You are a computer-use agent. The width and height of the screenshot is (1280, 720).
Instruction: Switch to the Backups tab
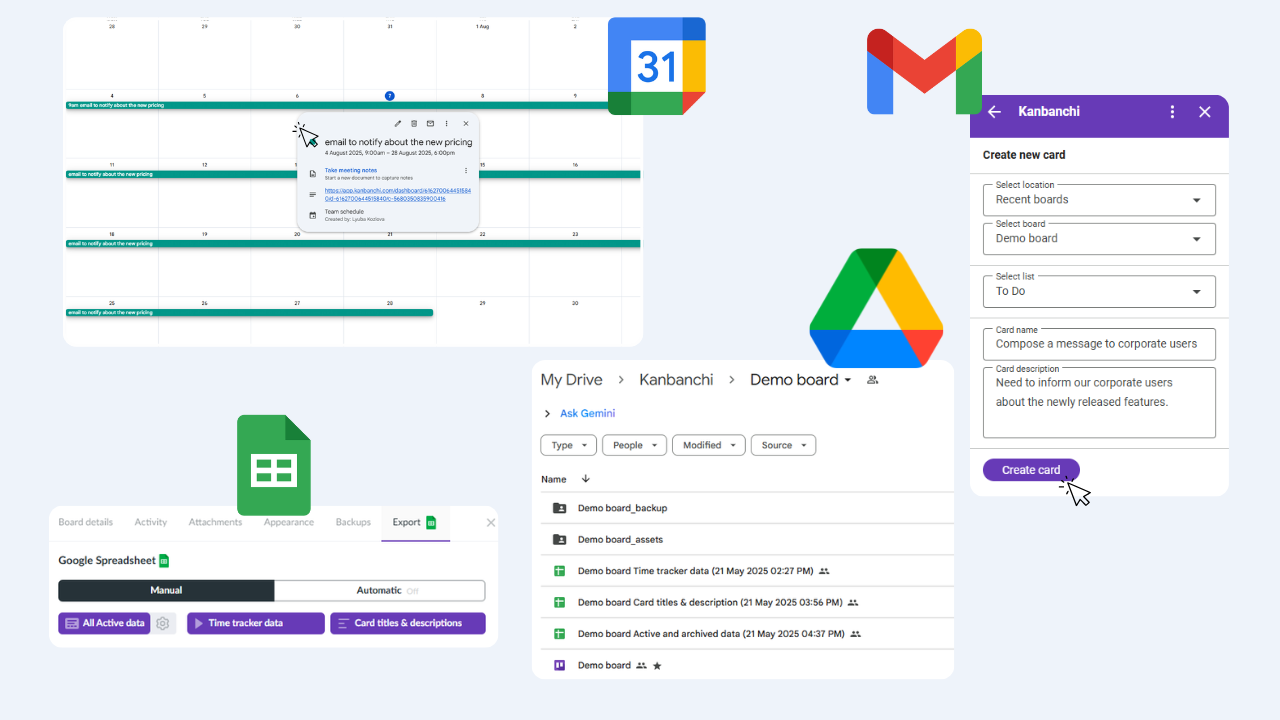(x=353, y=522)
